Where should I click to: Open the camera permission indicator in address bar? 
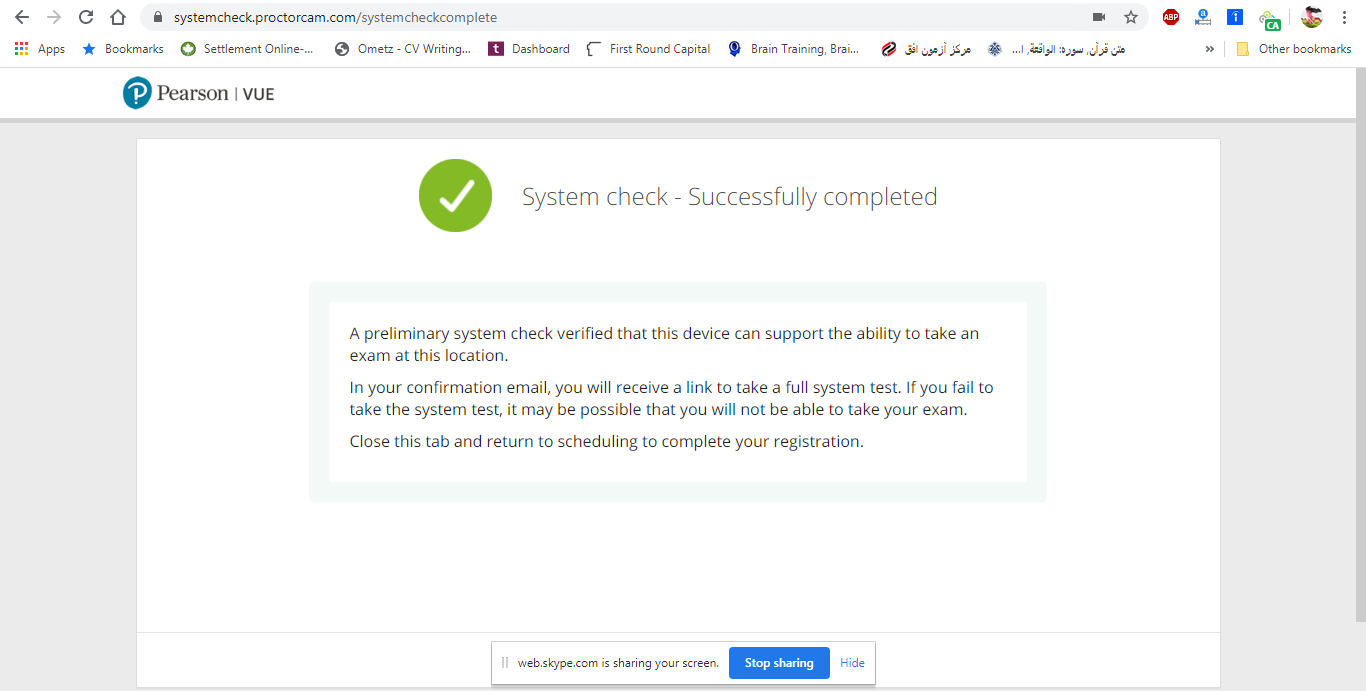pyautogui.click(x=1099, y=17)
